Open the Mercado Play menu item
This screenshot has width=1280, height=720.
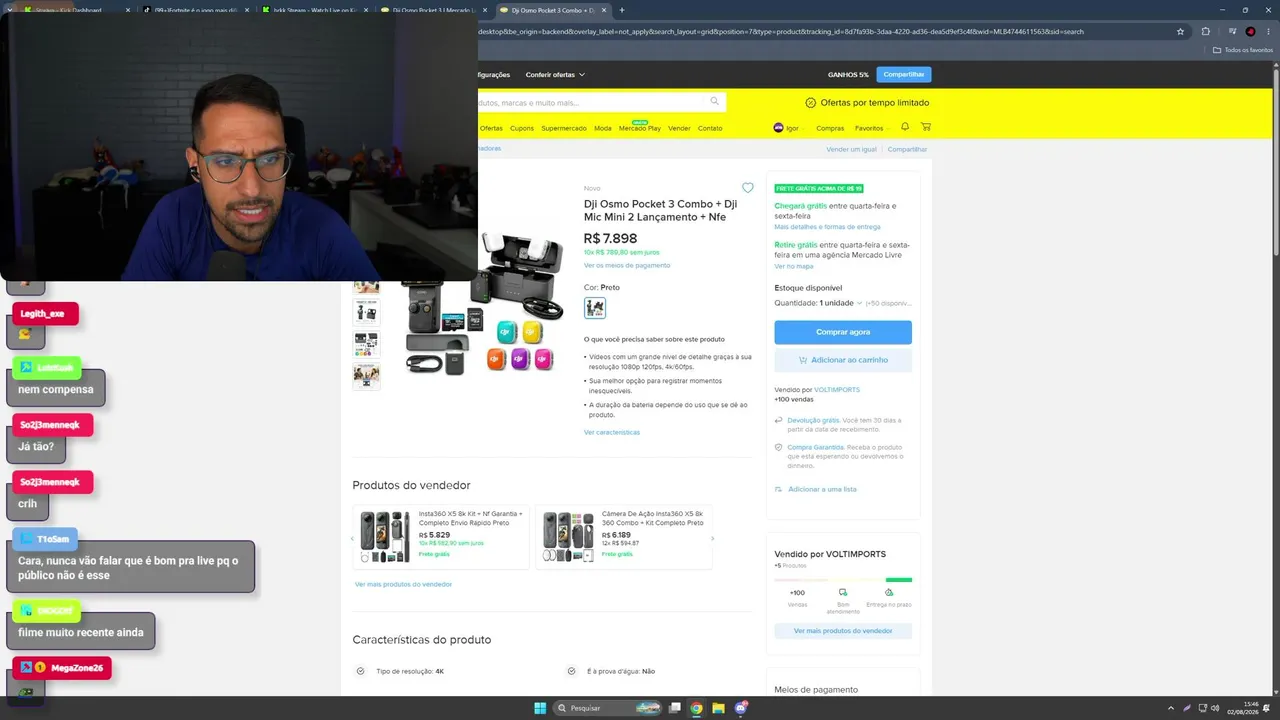pyautogui.click(x=640, y=128)
